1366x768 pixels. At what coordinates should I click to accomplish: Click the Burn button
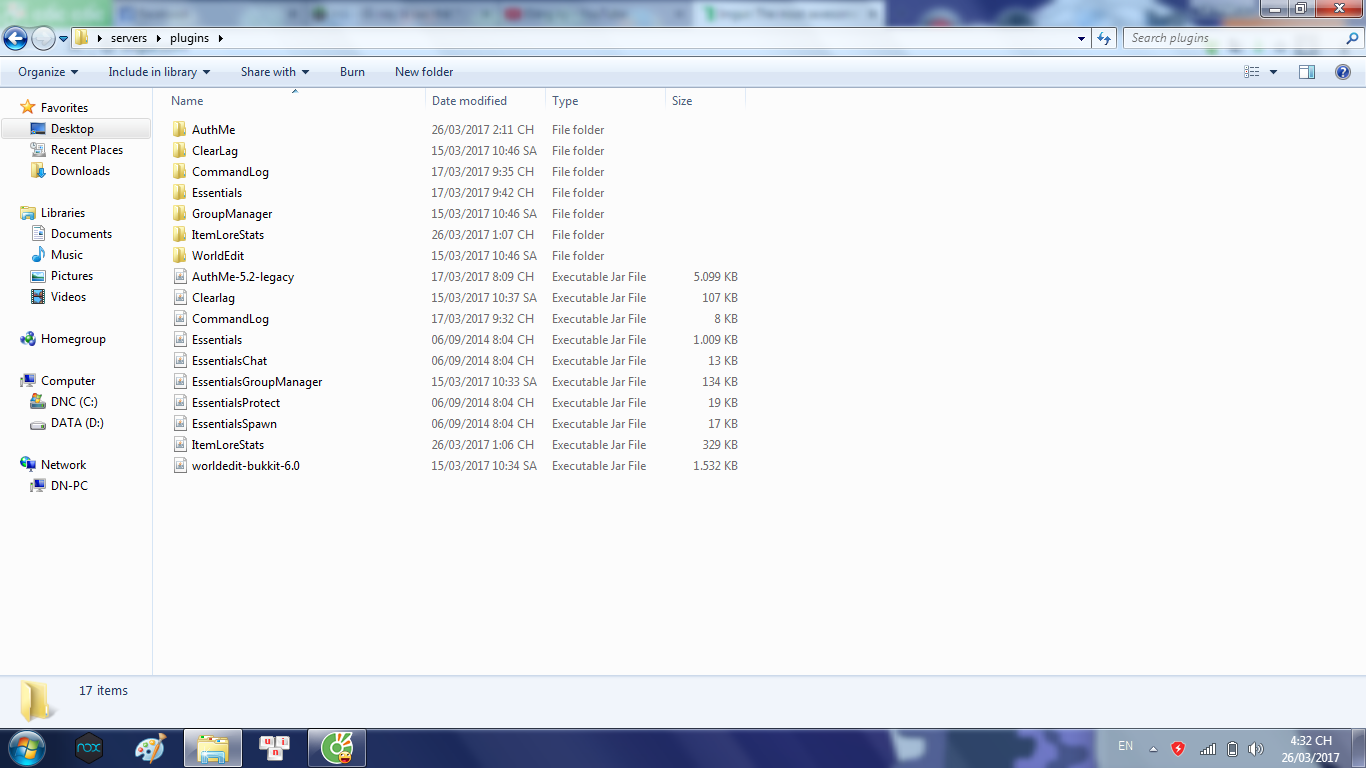pyautogui.click(x=352, y=72)
